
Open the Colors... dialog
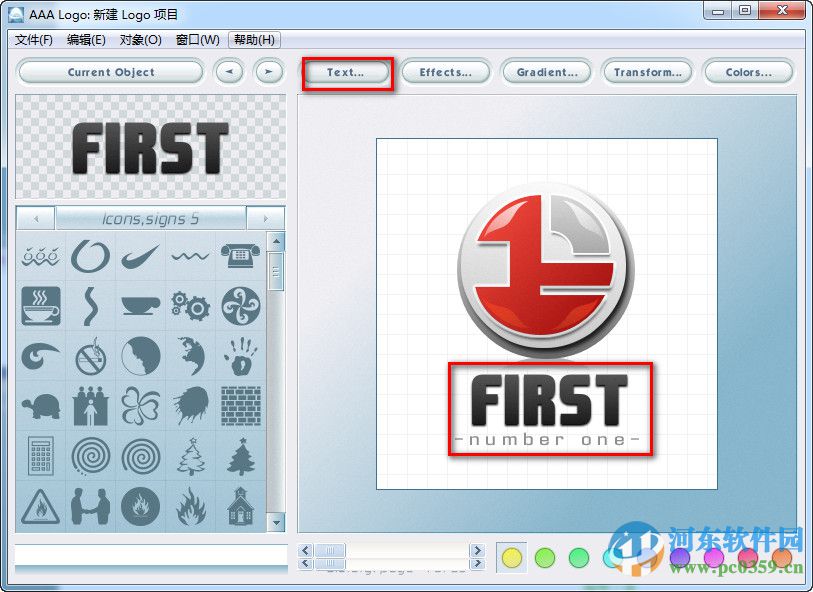(x=748, y=72)
